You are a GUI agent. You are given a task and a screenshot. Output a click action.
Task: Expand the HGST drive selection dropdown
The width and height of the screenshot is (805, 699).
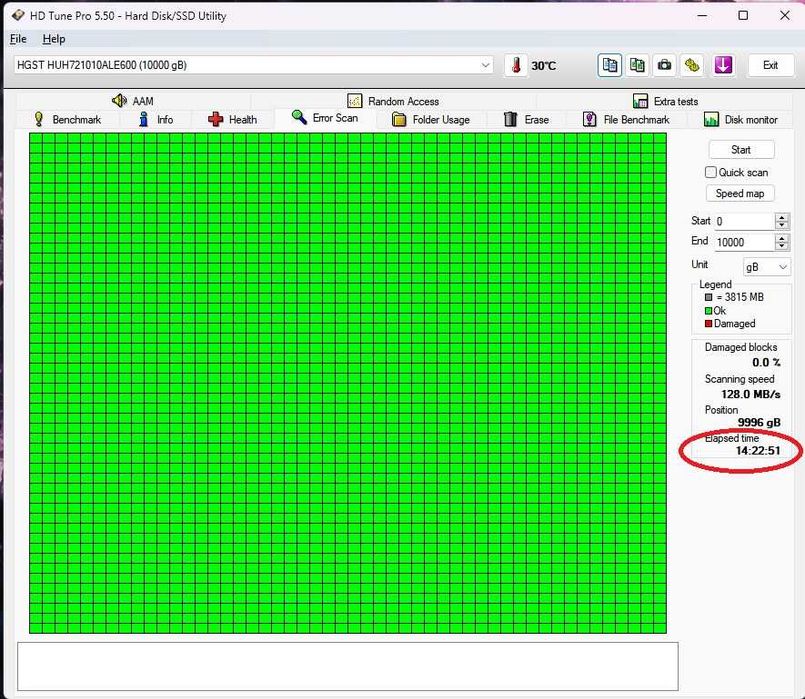(485, 65)
